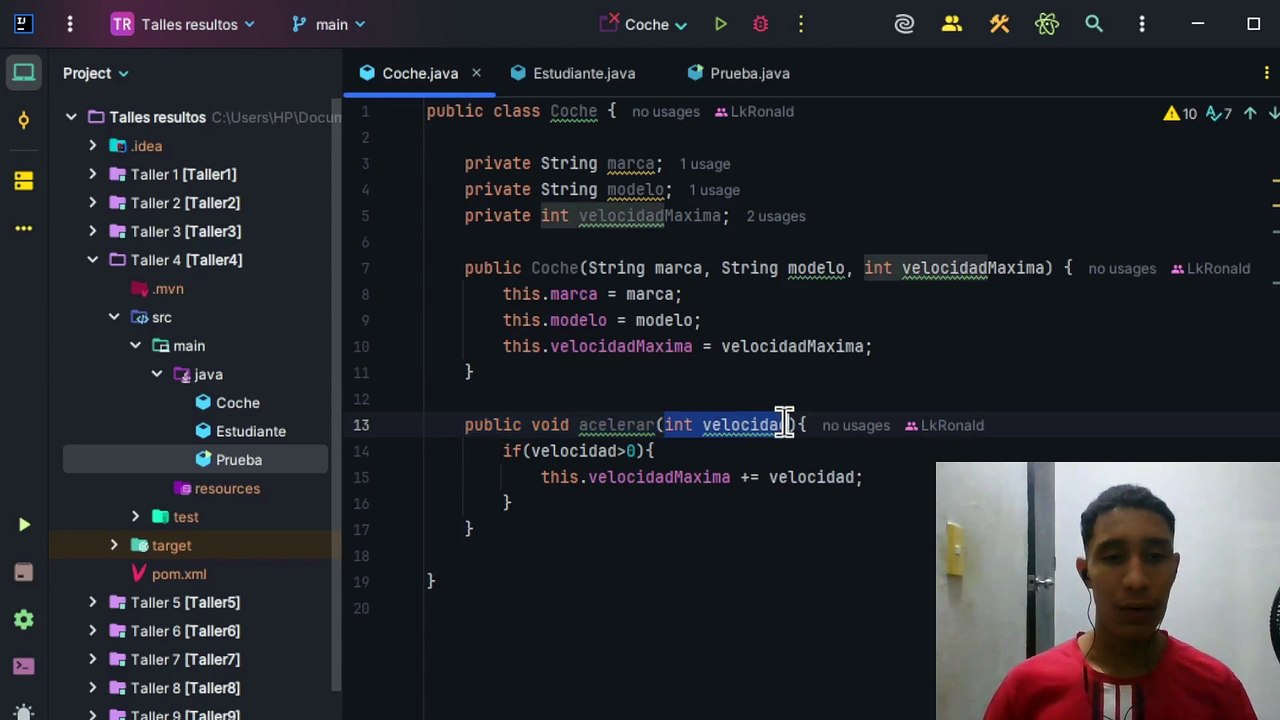Screen dimensions: 1280x720
Task: Open Search Everywhere magnifier
Action: (x=1094, y=24)
